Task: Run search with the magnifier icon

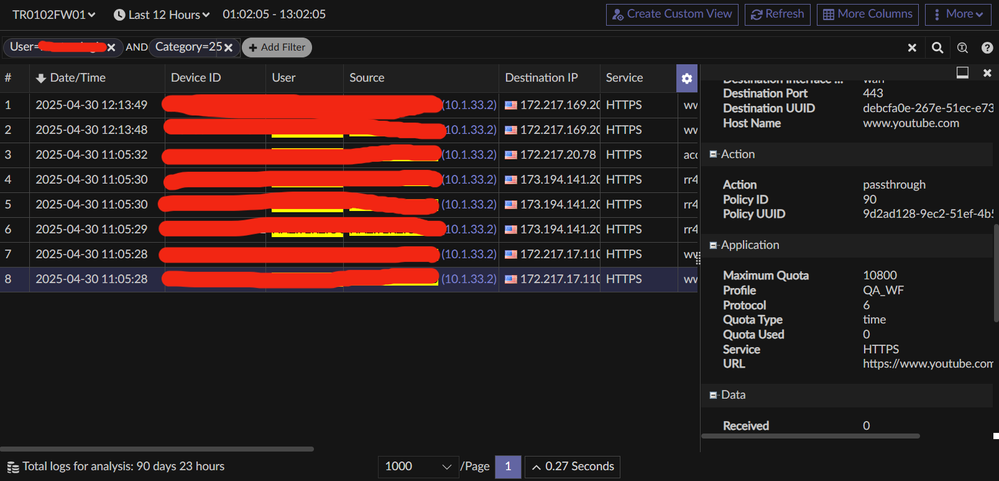Action: click(x=937, y=48)
